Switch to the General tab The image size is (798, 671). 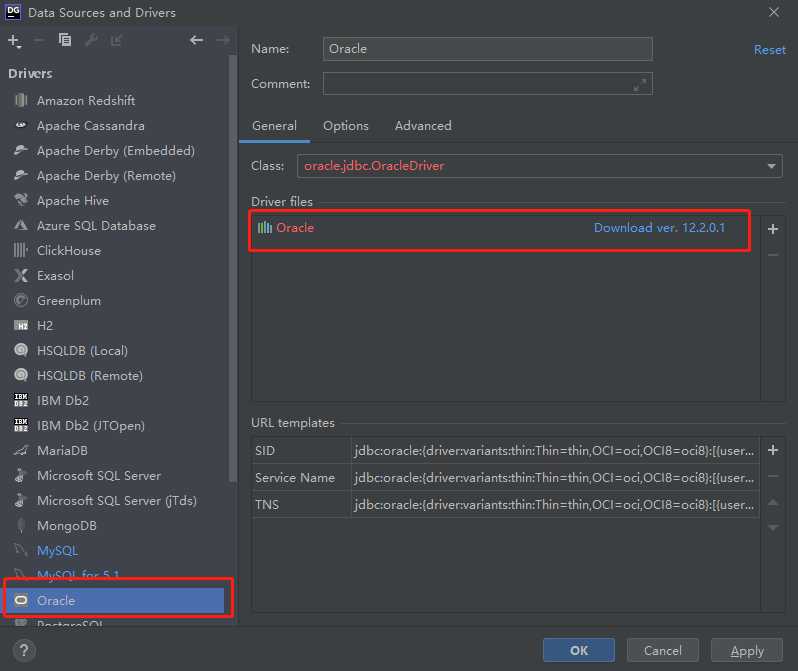274,126
